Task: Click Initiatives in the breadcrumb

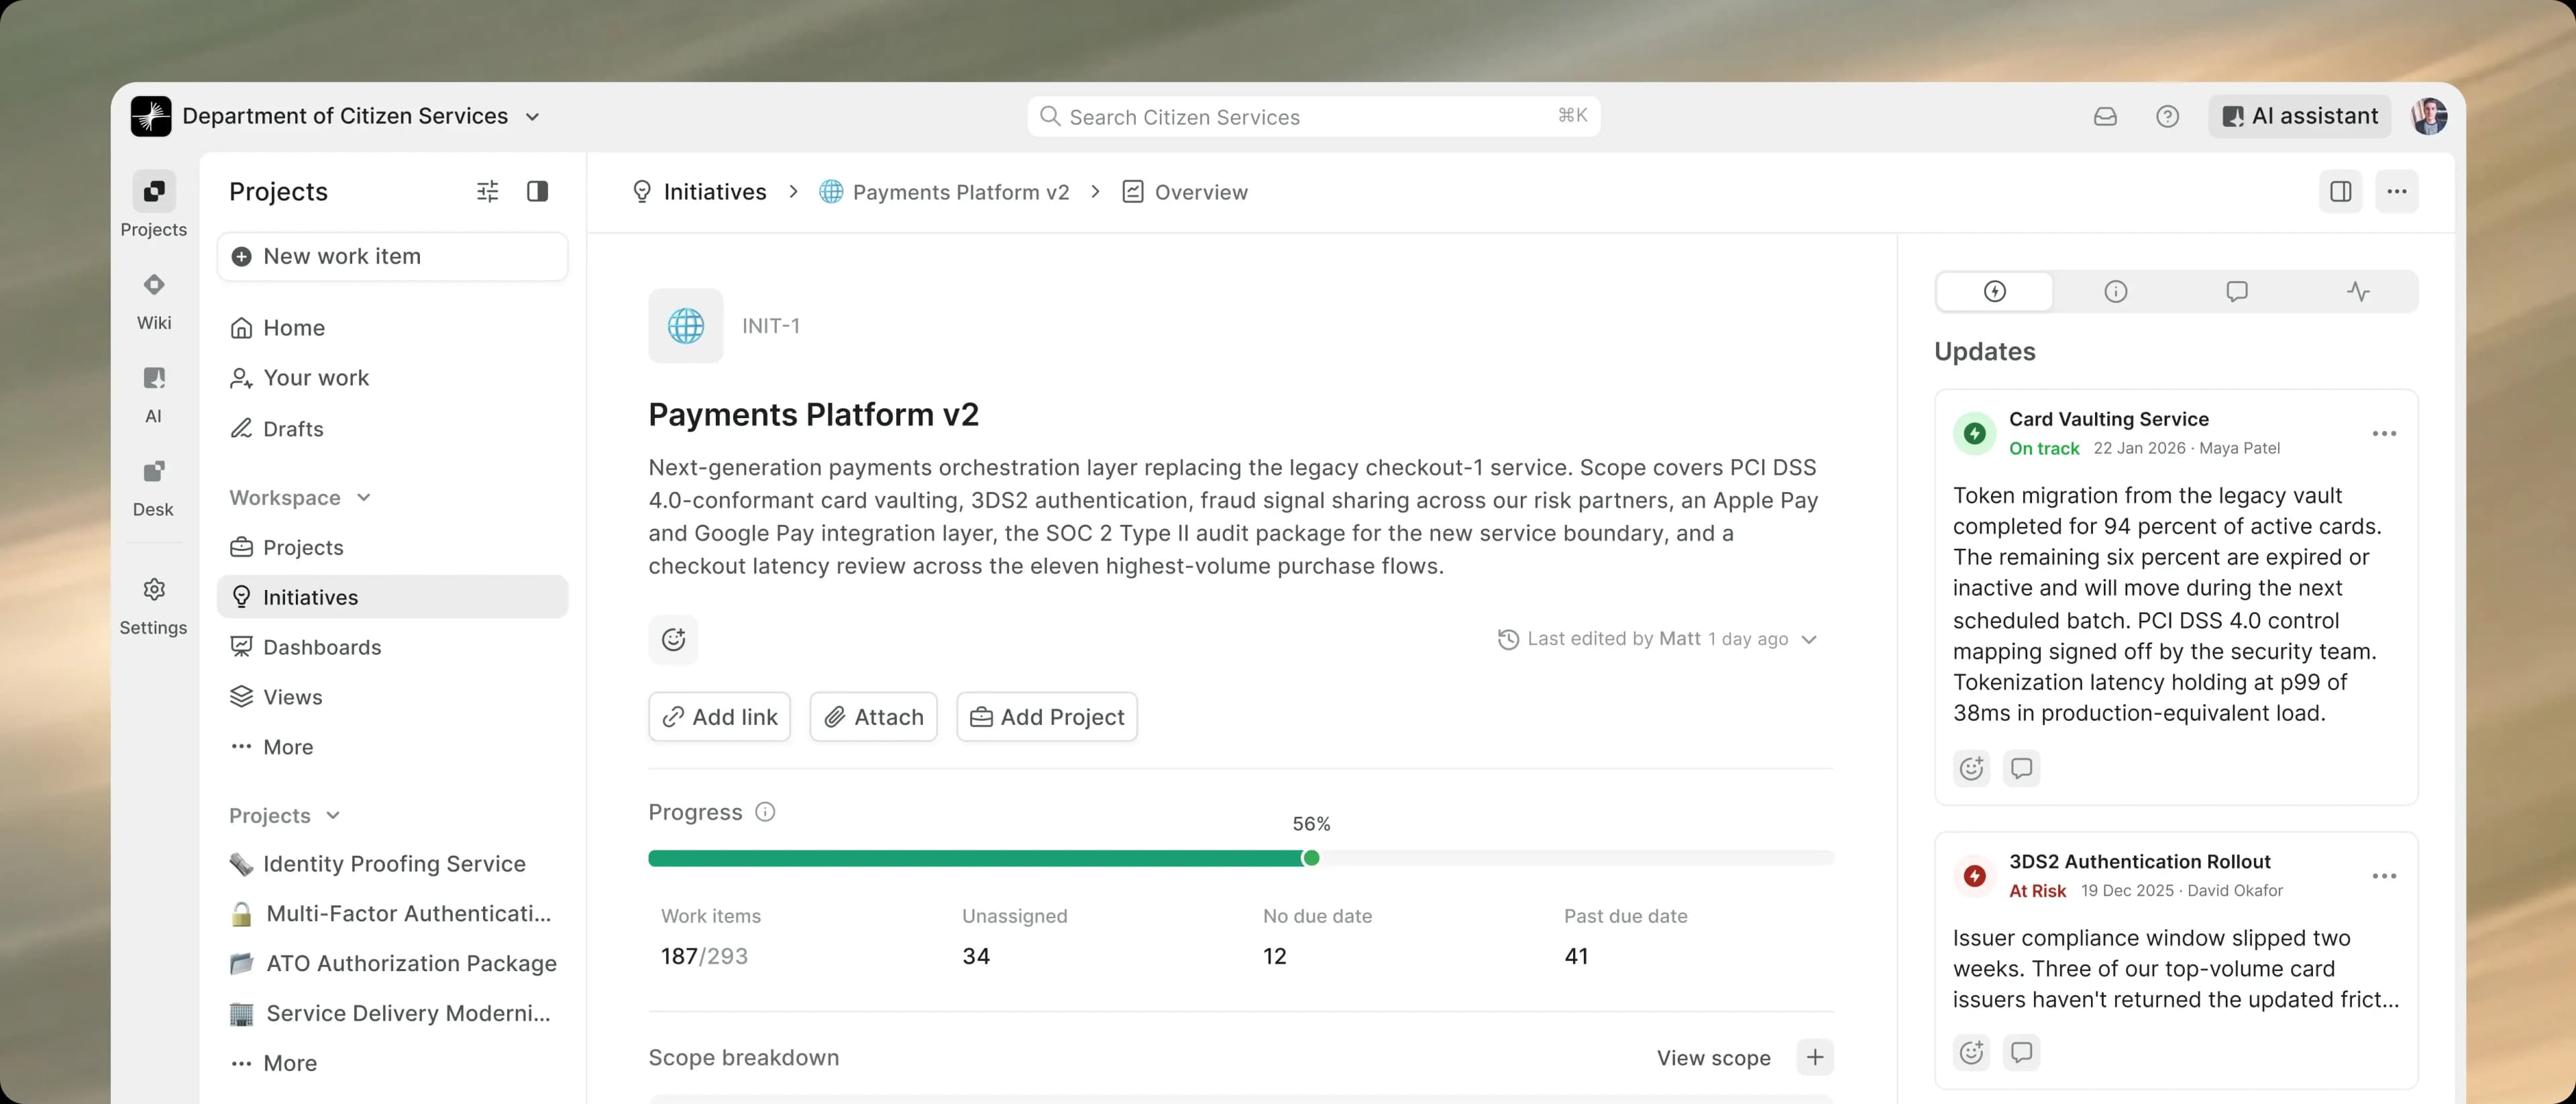Action: click(x=699, y=192)
